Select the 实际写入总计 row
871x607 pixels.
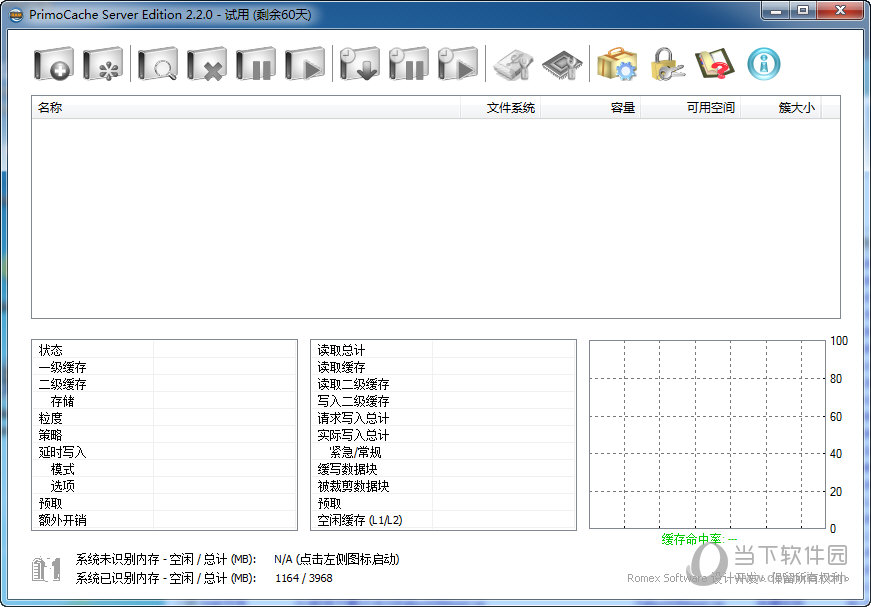click(x=443, y=435)
